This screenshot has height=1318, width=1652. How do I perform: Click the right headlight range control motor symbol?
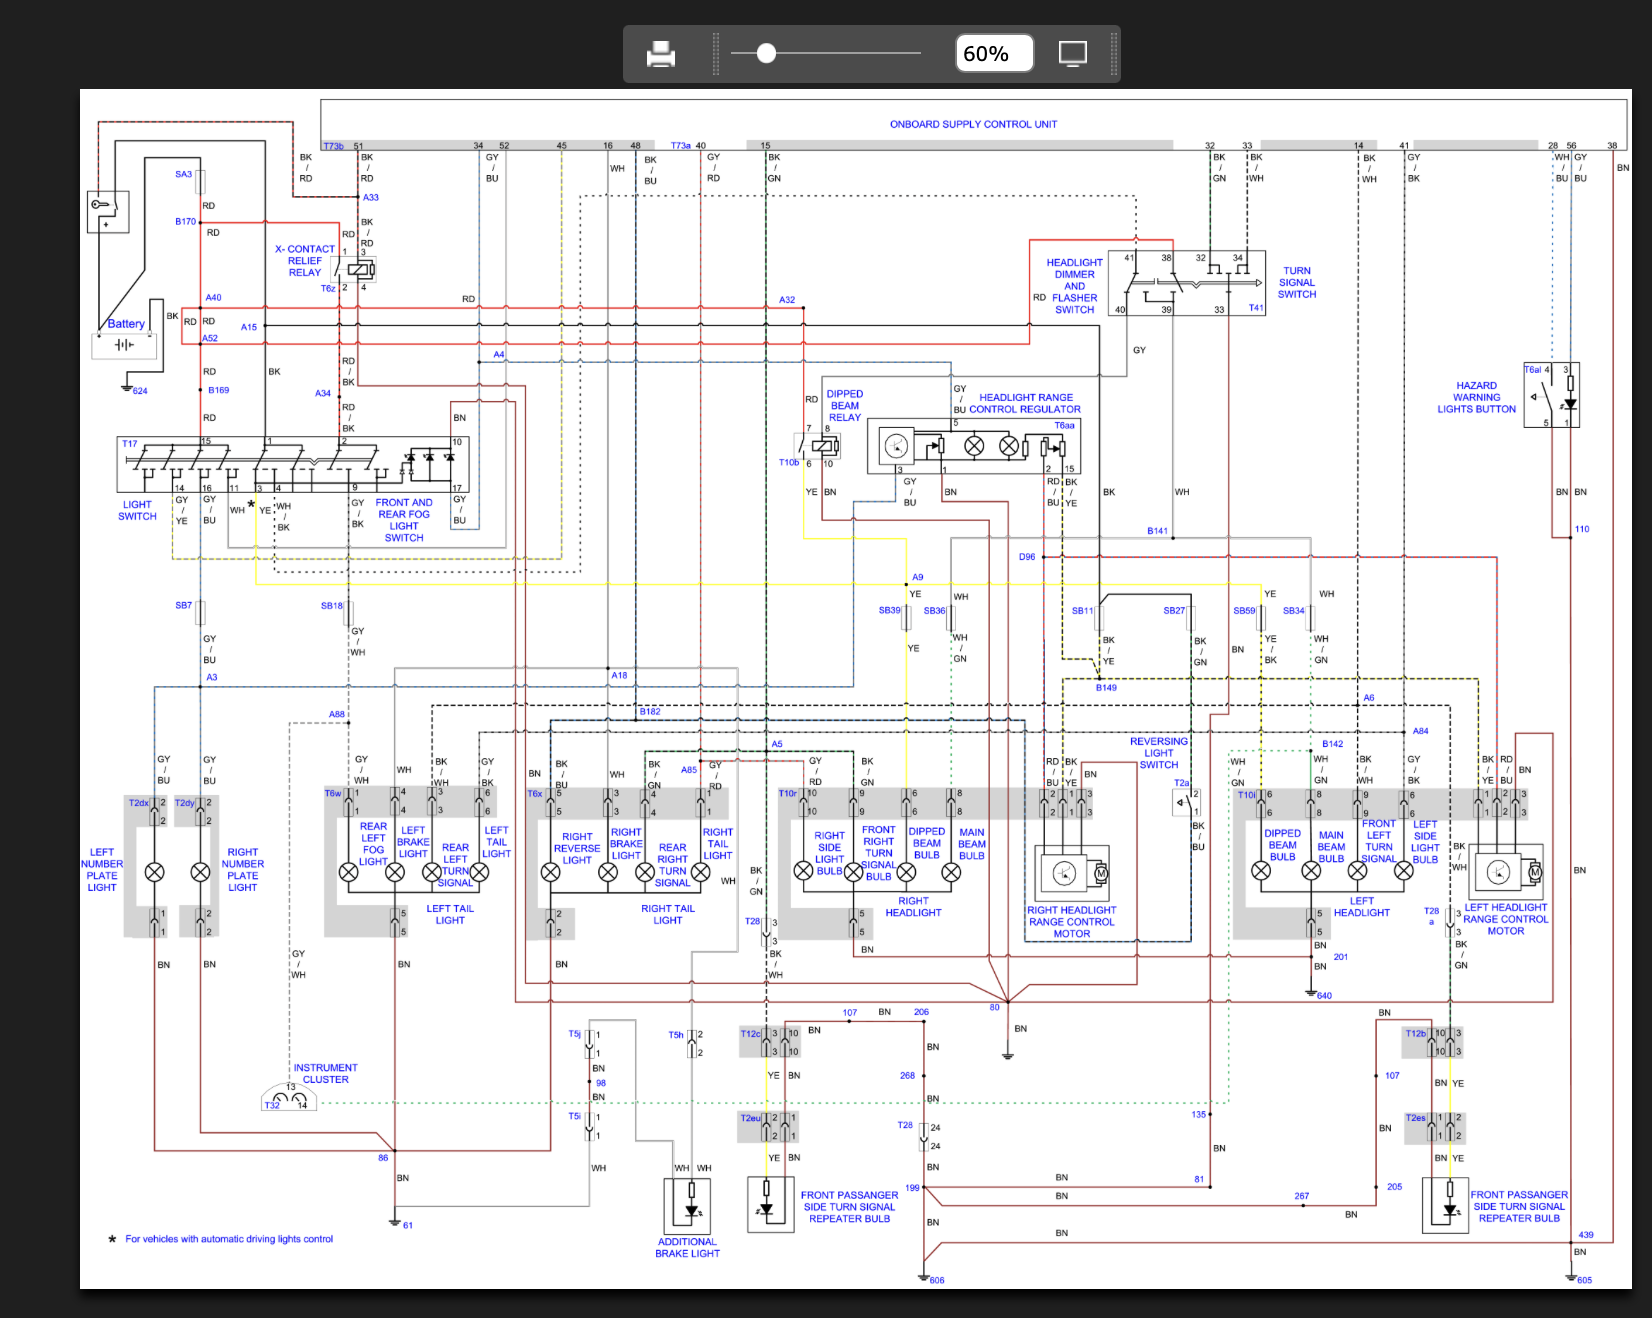(x=1073, y=874)
